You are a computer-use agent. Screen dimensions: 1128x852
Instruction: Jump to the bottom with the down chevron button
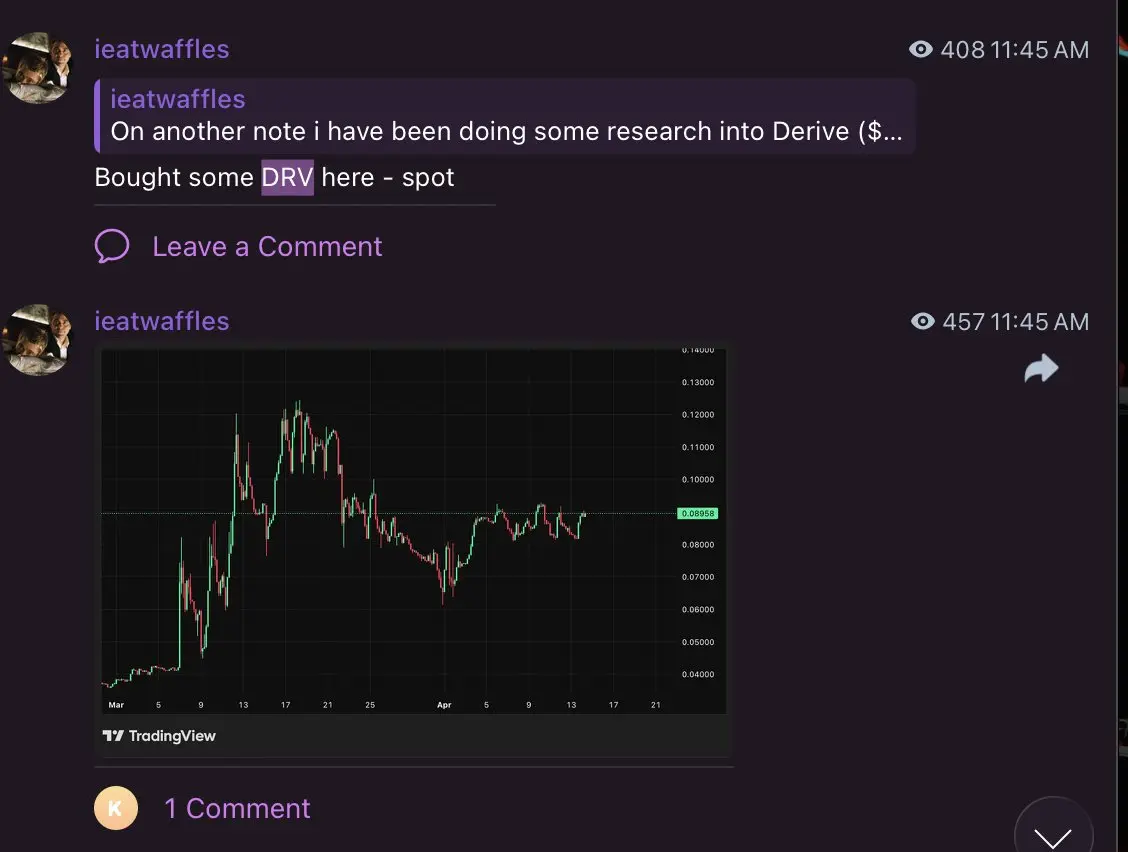pyautogui.click(x=1053, y=835)
